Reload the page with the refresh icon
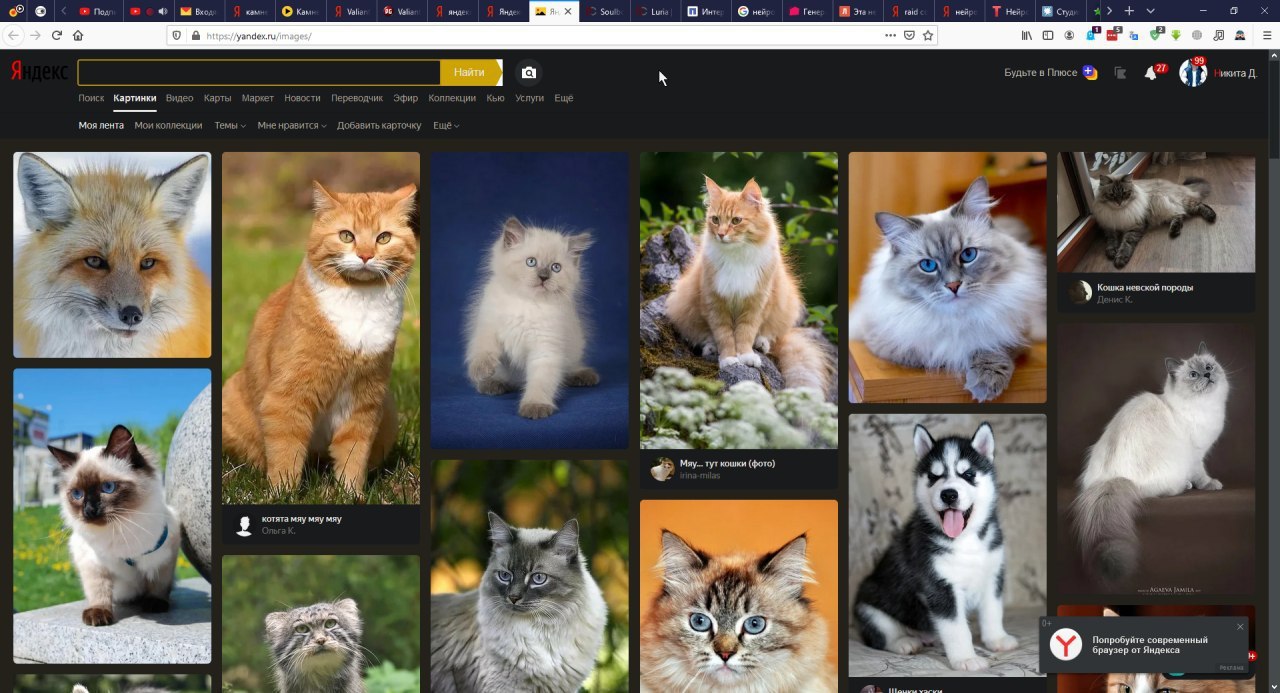 56,35
